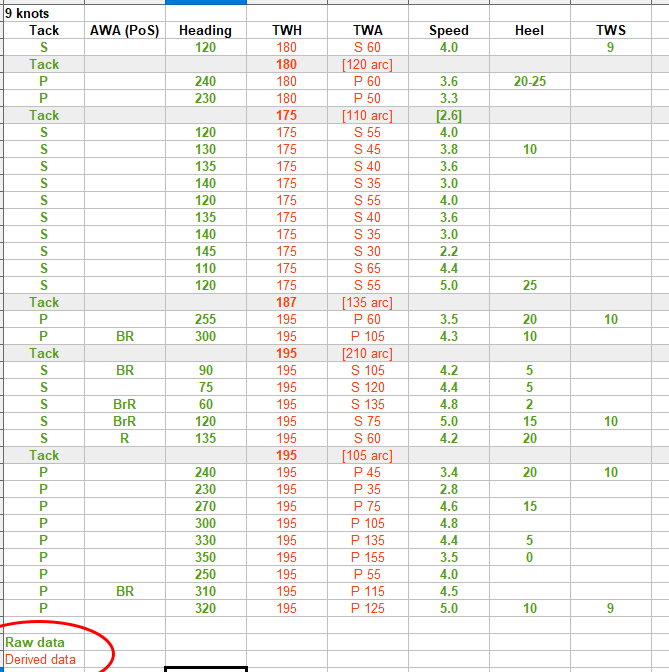The width and height of the screenshot is (669, 672).
Task: Click the 'P 45' TWA cell
Action: [368, 472]
